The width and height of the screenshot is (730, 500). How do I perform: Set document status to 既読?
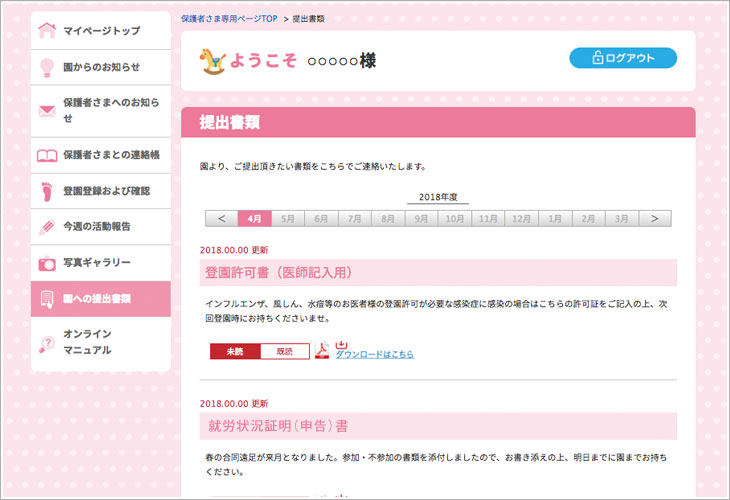[285, 351]
